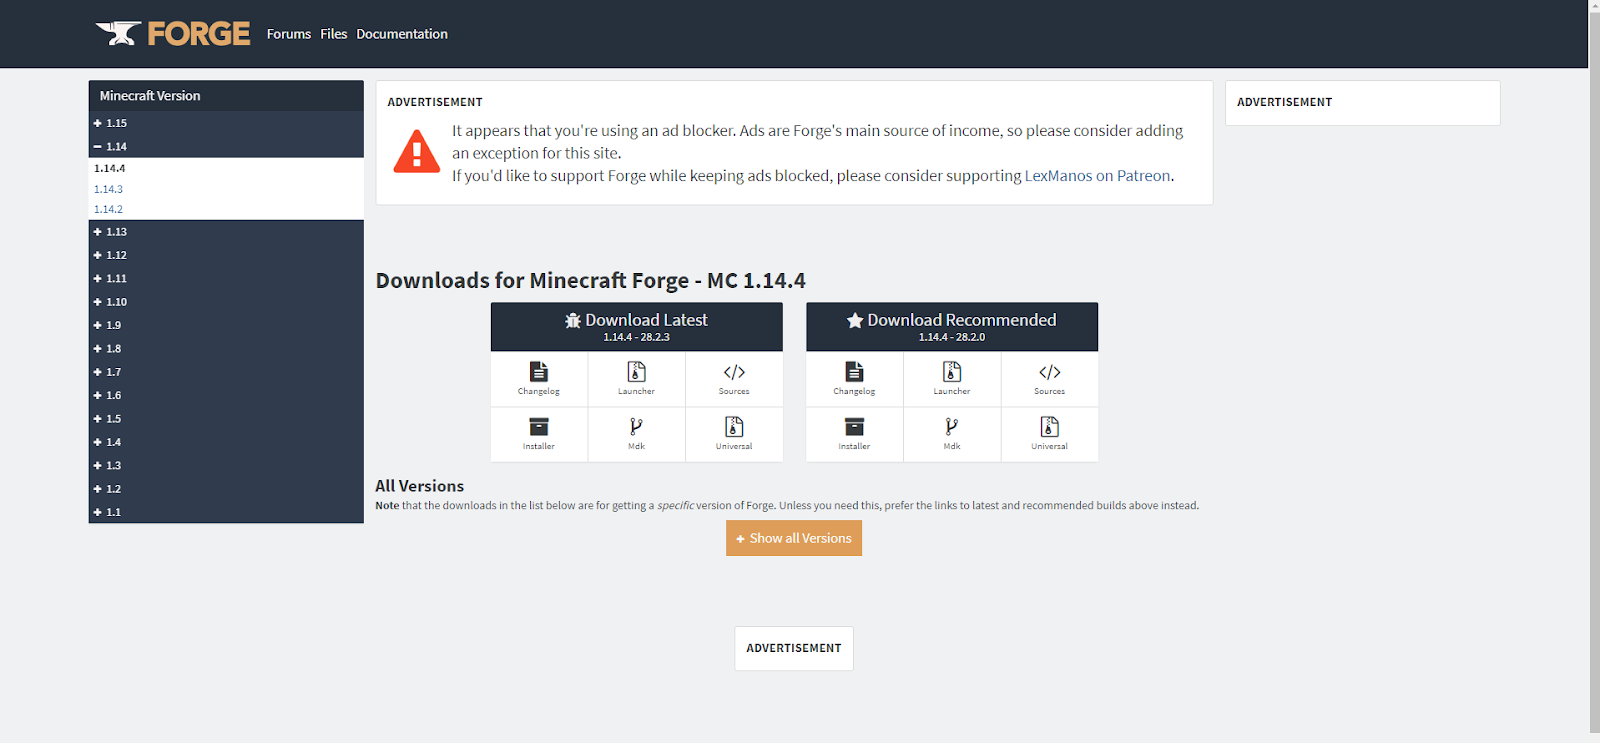Open Sources icon under Download Latest
Viewport: 1600px width, 743px height.
click(x=734, y=378)
